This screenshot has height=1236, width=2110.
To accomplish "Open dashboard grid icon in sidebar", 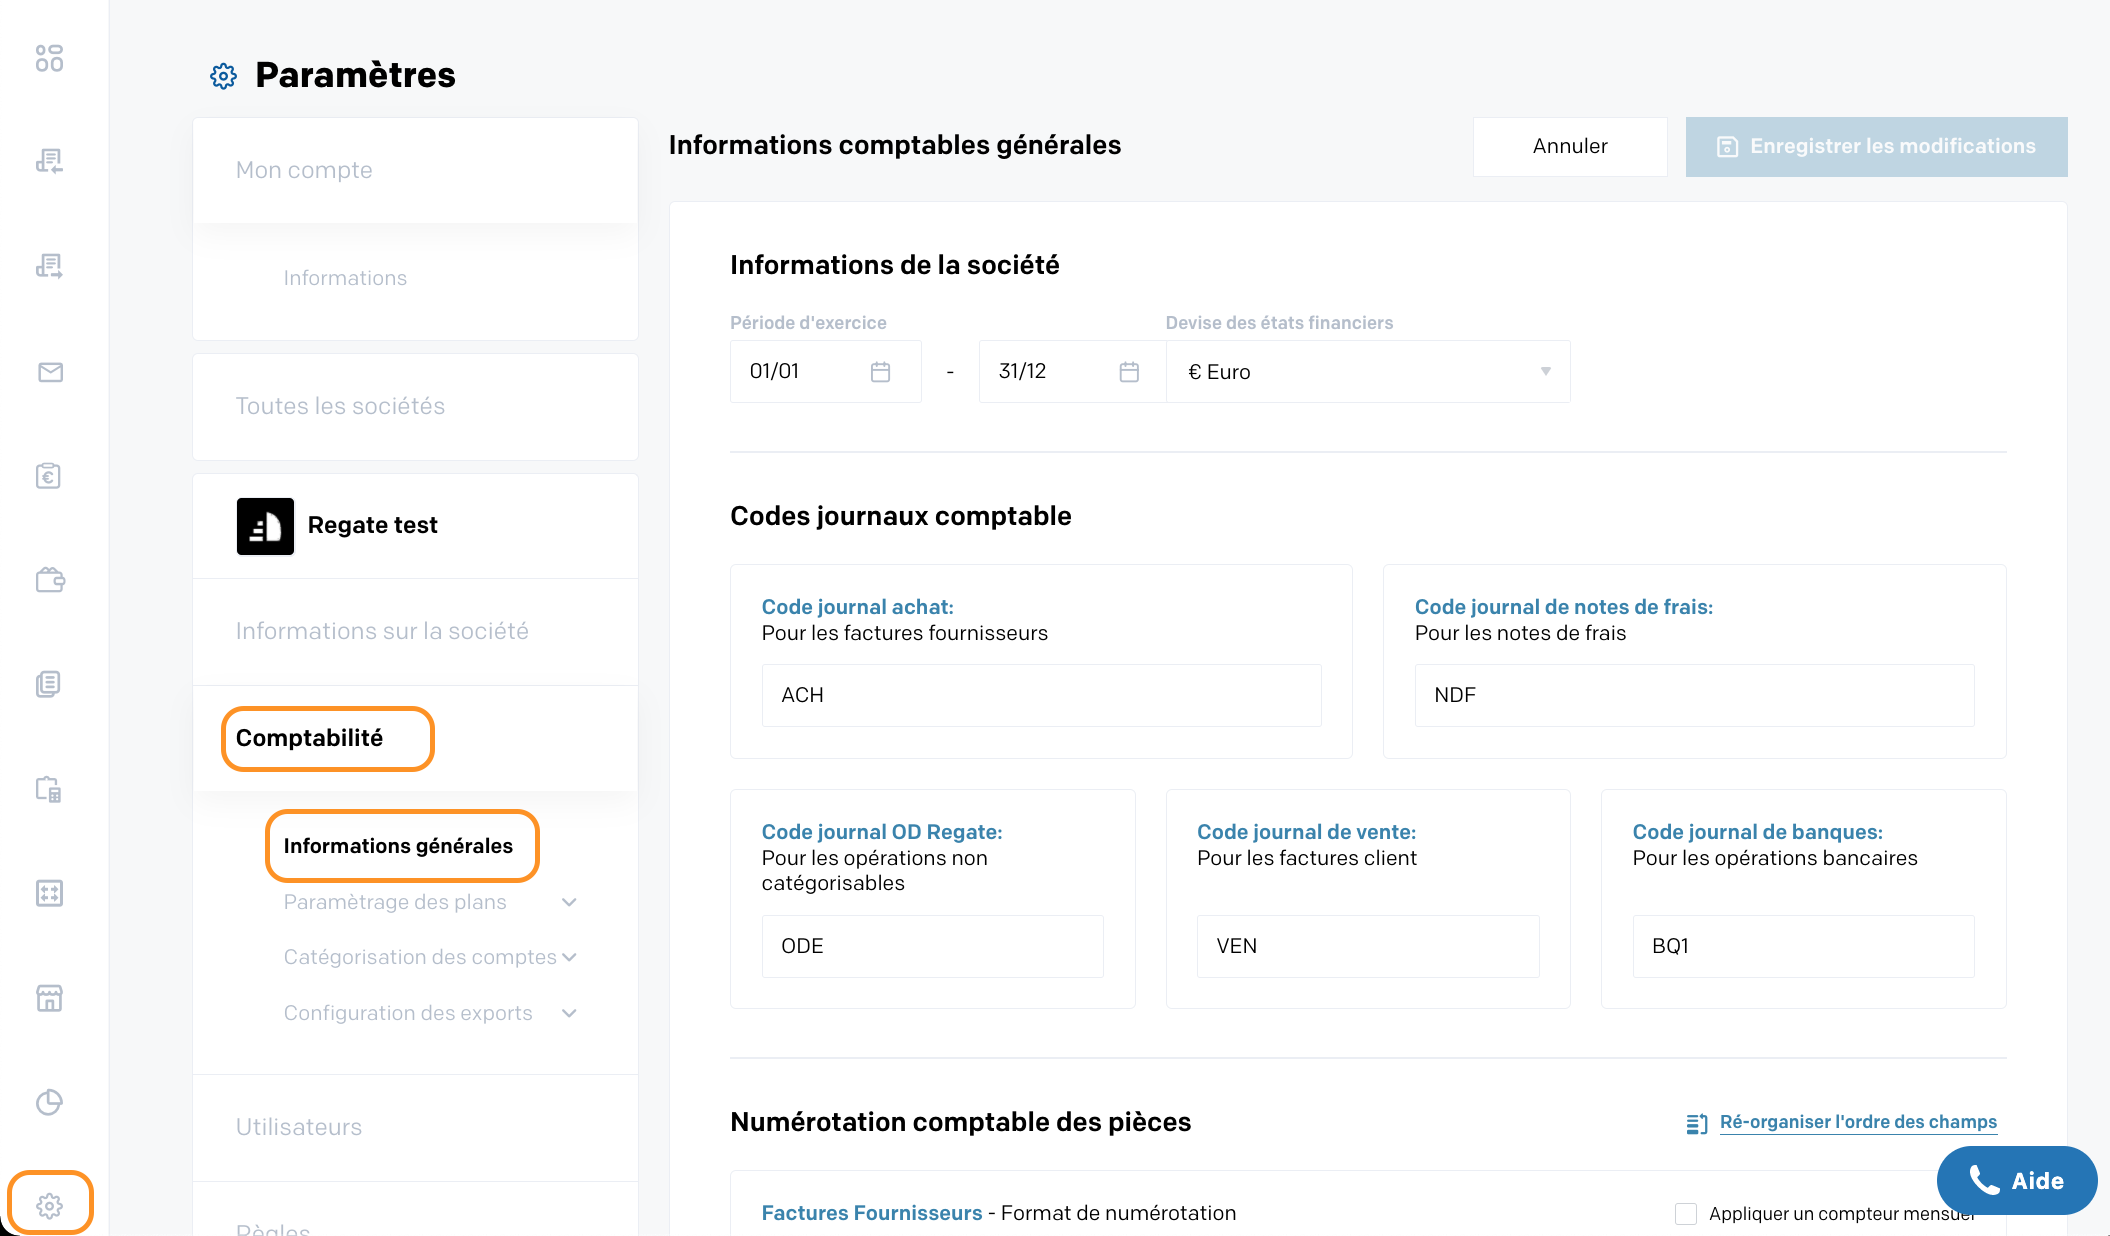I will [49, 58].
